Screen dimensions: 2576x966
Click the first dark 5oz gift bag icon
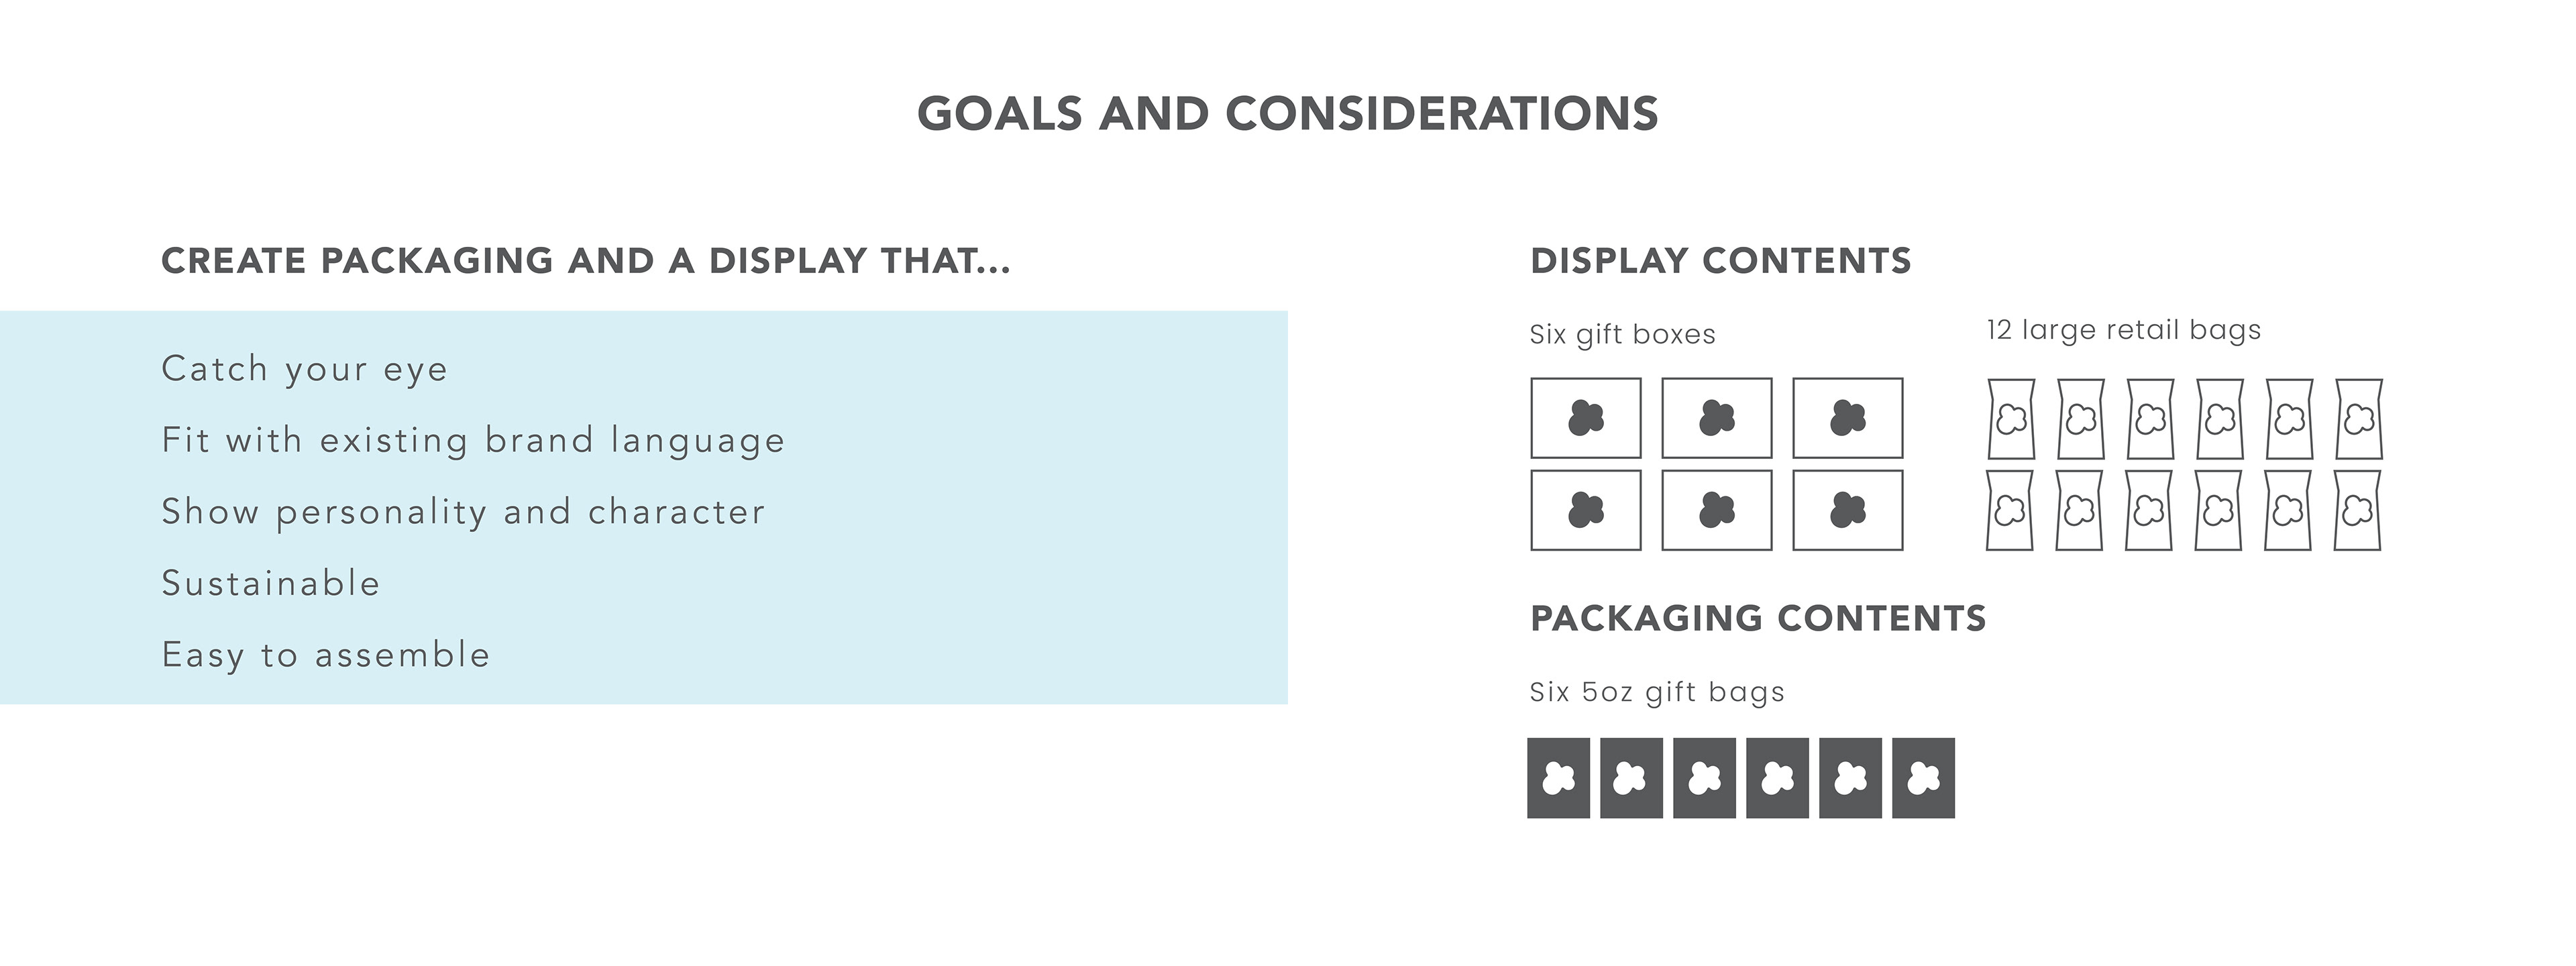point(1558,778)
